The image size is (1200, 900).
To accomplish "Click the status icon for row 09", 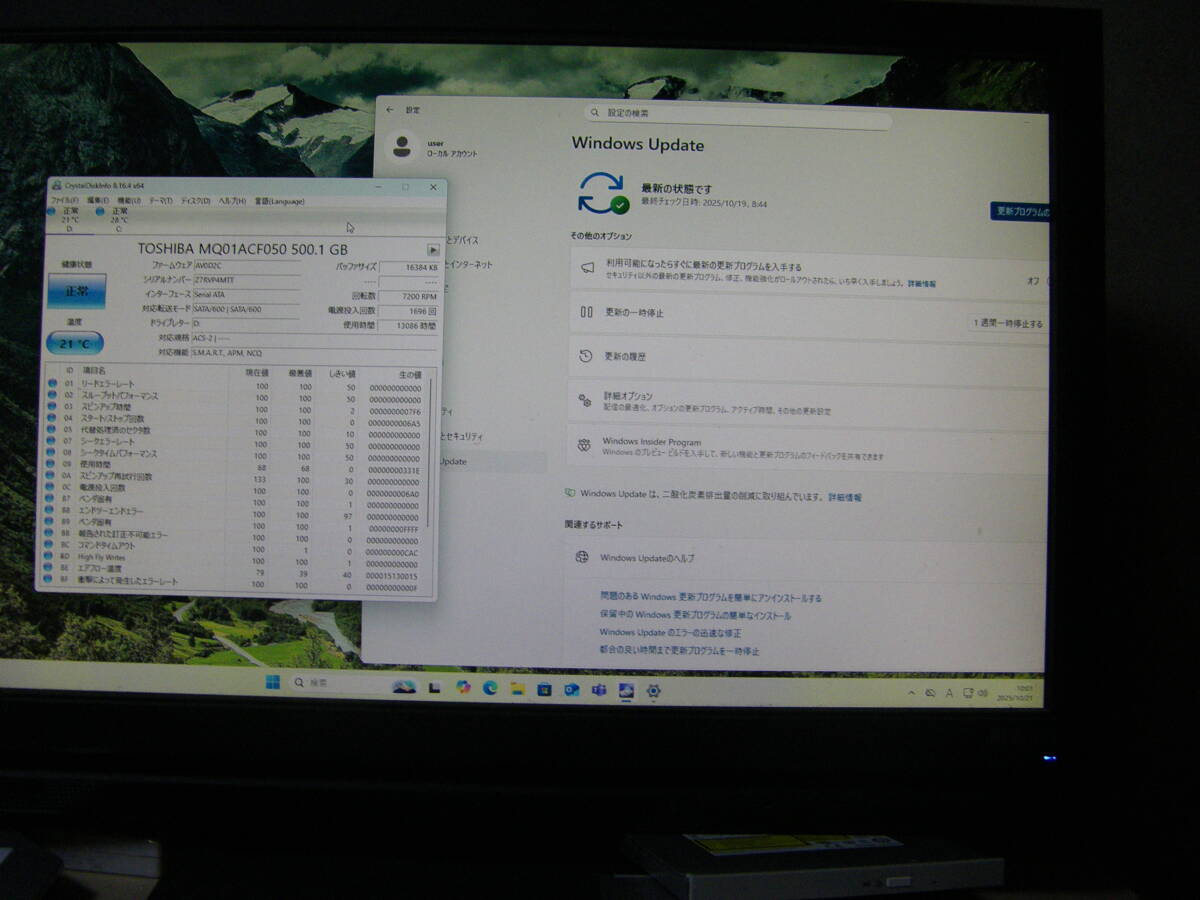I will click(x=51, y=465).
